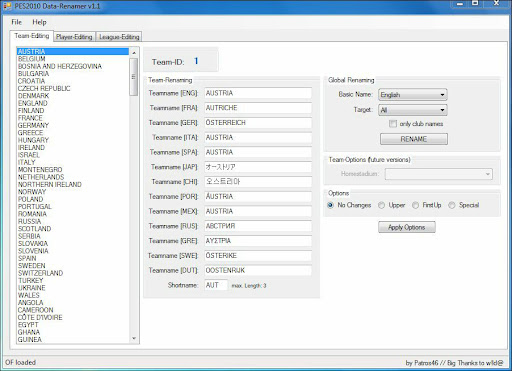Click the Shortname field containing AUT
This screenshot has width=512, height=371.
click(216, 285)
